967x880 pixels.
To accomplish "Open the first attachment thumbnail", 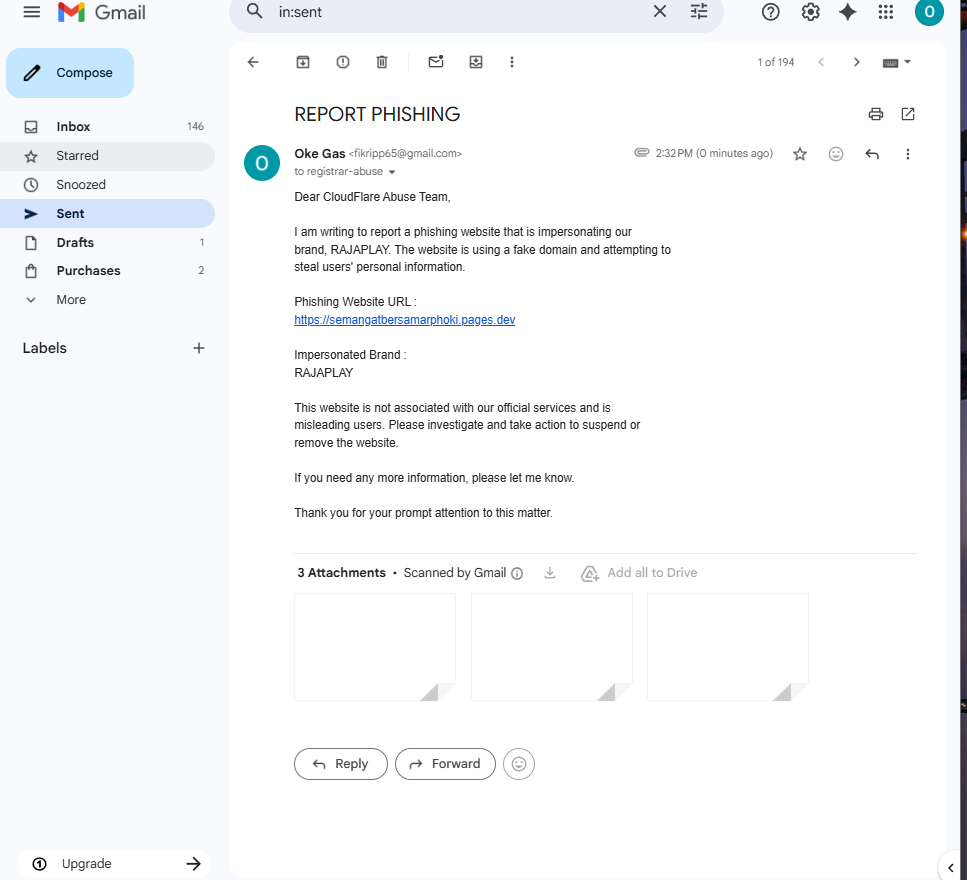I will [x=375, y=647].
